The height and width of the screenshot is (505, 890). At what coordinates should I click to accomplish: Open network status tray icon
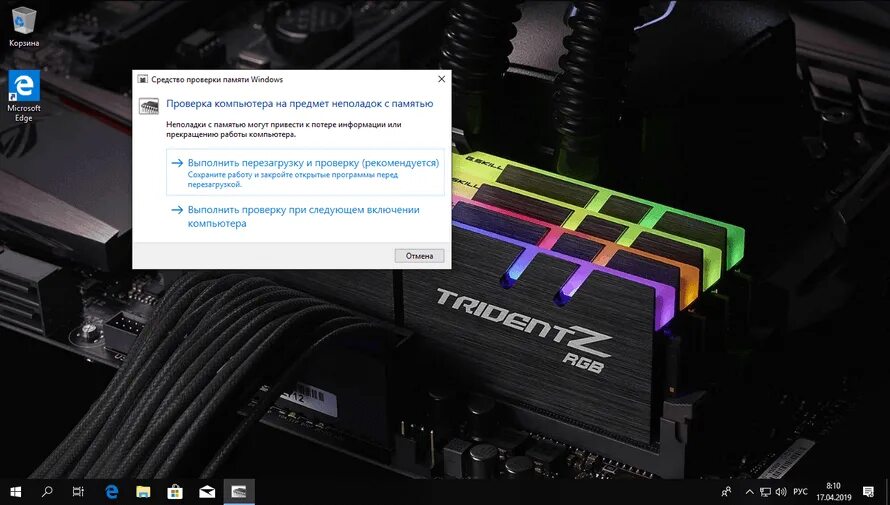[x=765, y=492]
